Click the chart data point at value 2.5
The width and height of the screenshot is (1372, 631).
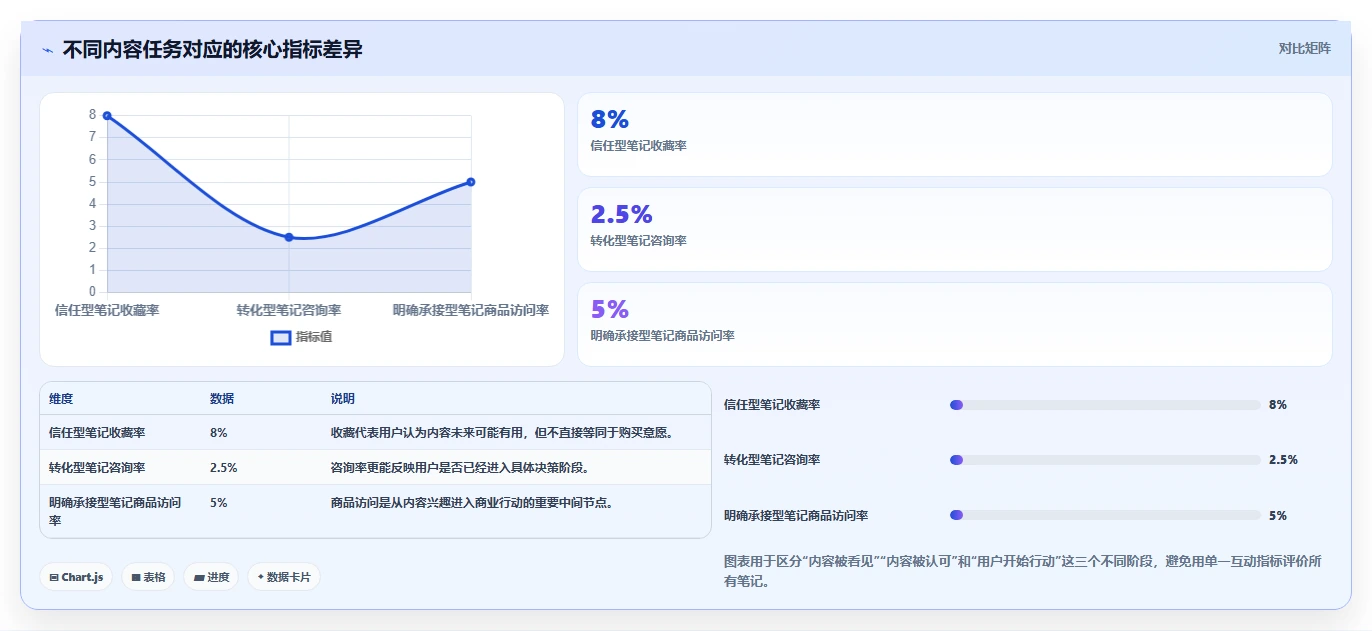tap(289, 237)
